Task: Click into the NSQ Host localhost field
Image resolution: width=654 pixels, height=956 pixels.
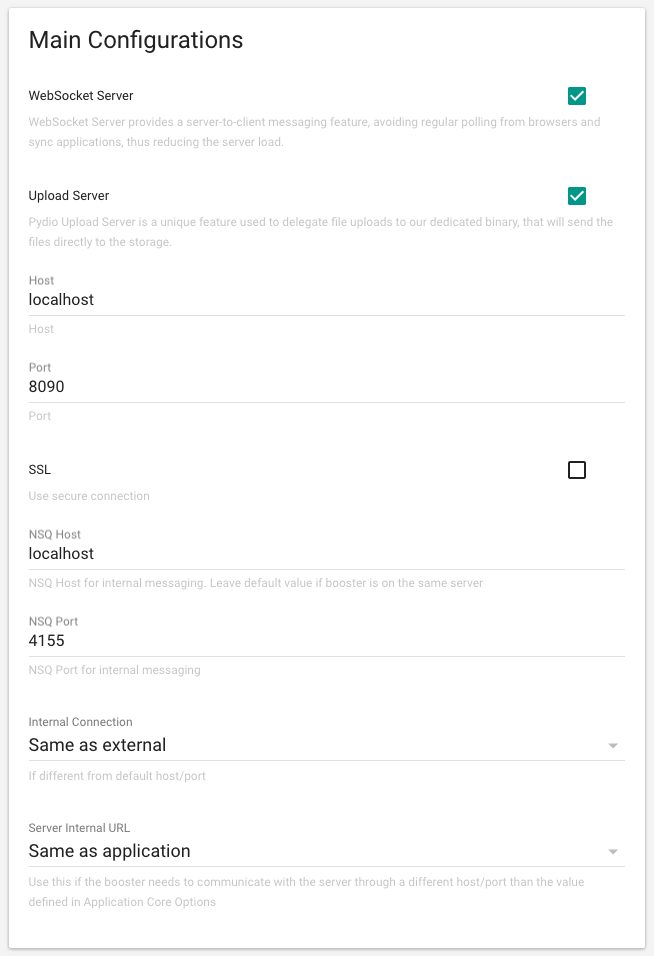Action: (327, 554)
